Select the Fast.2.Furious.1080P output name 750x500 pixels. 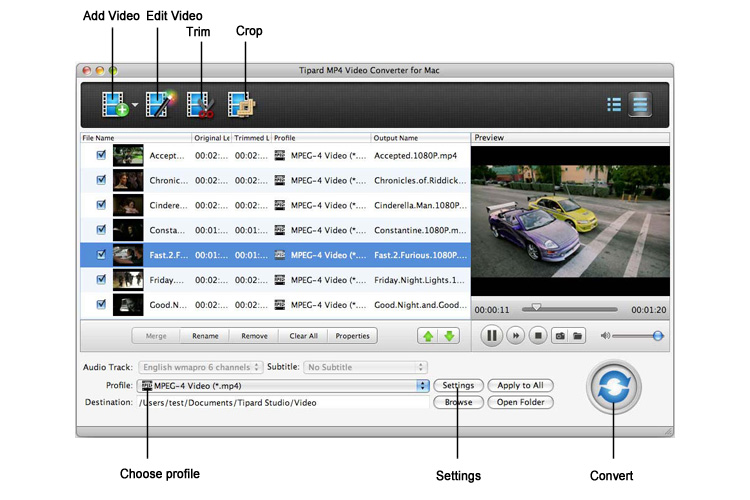(420, 255)
